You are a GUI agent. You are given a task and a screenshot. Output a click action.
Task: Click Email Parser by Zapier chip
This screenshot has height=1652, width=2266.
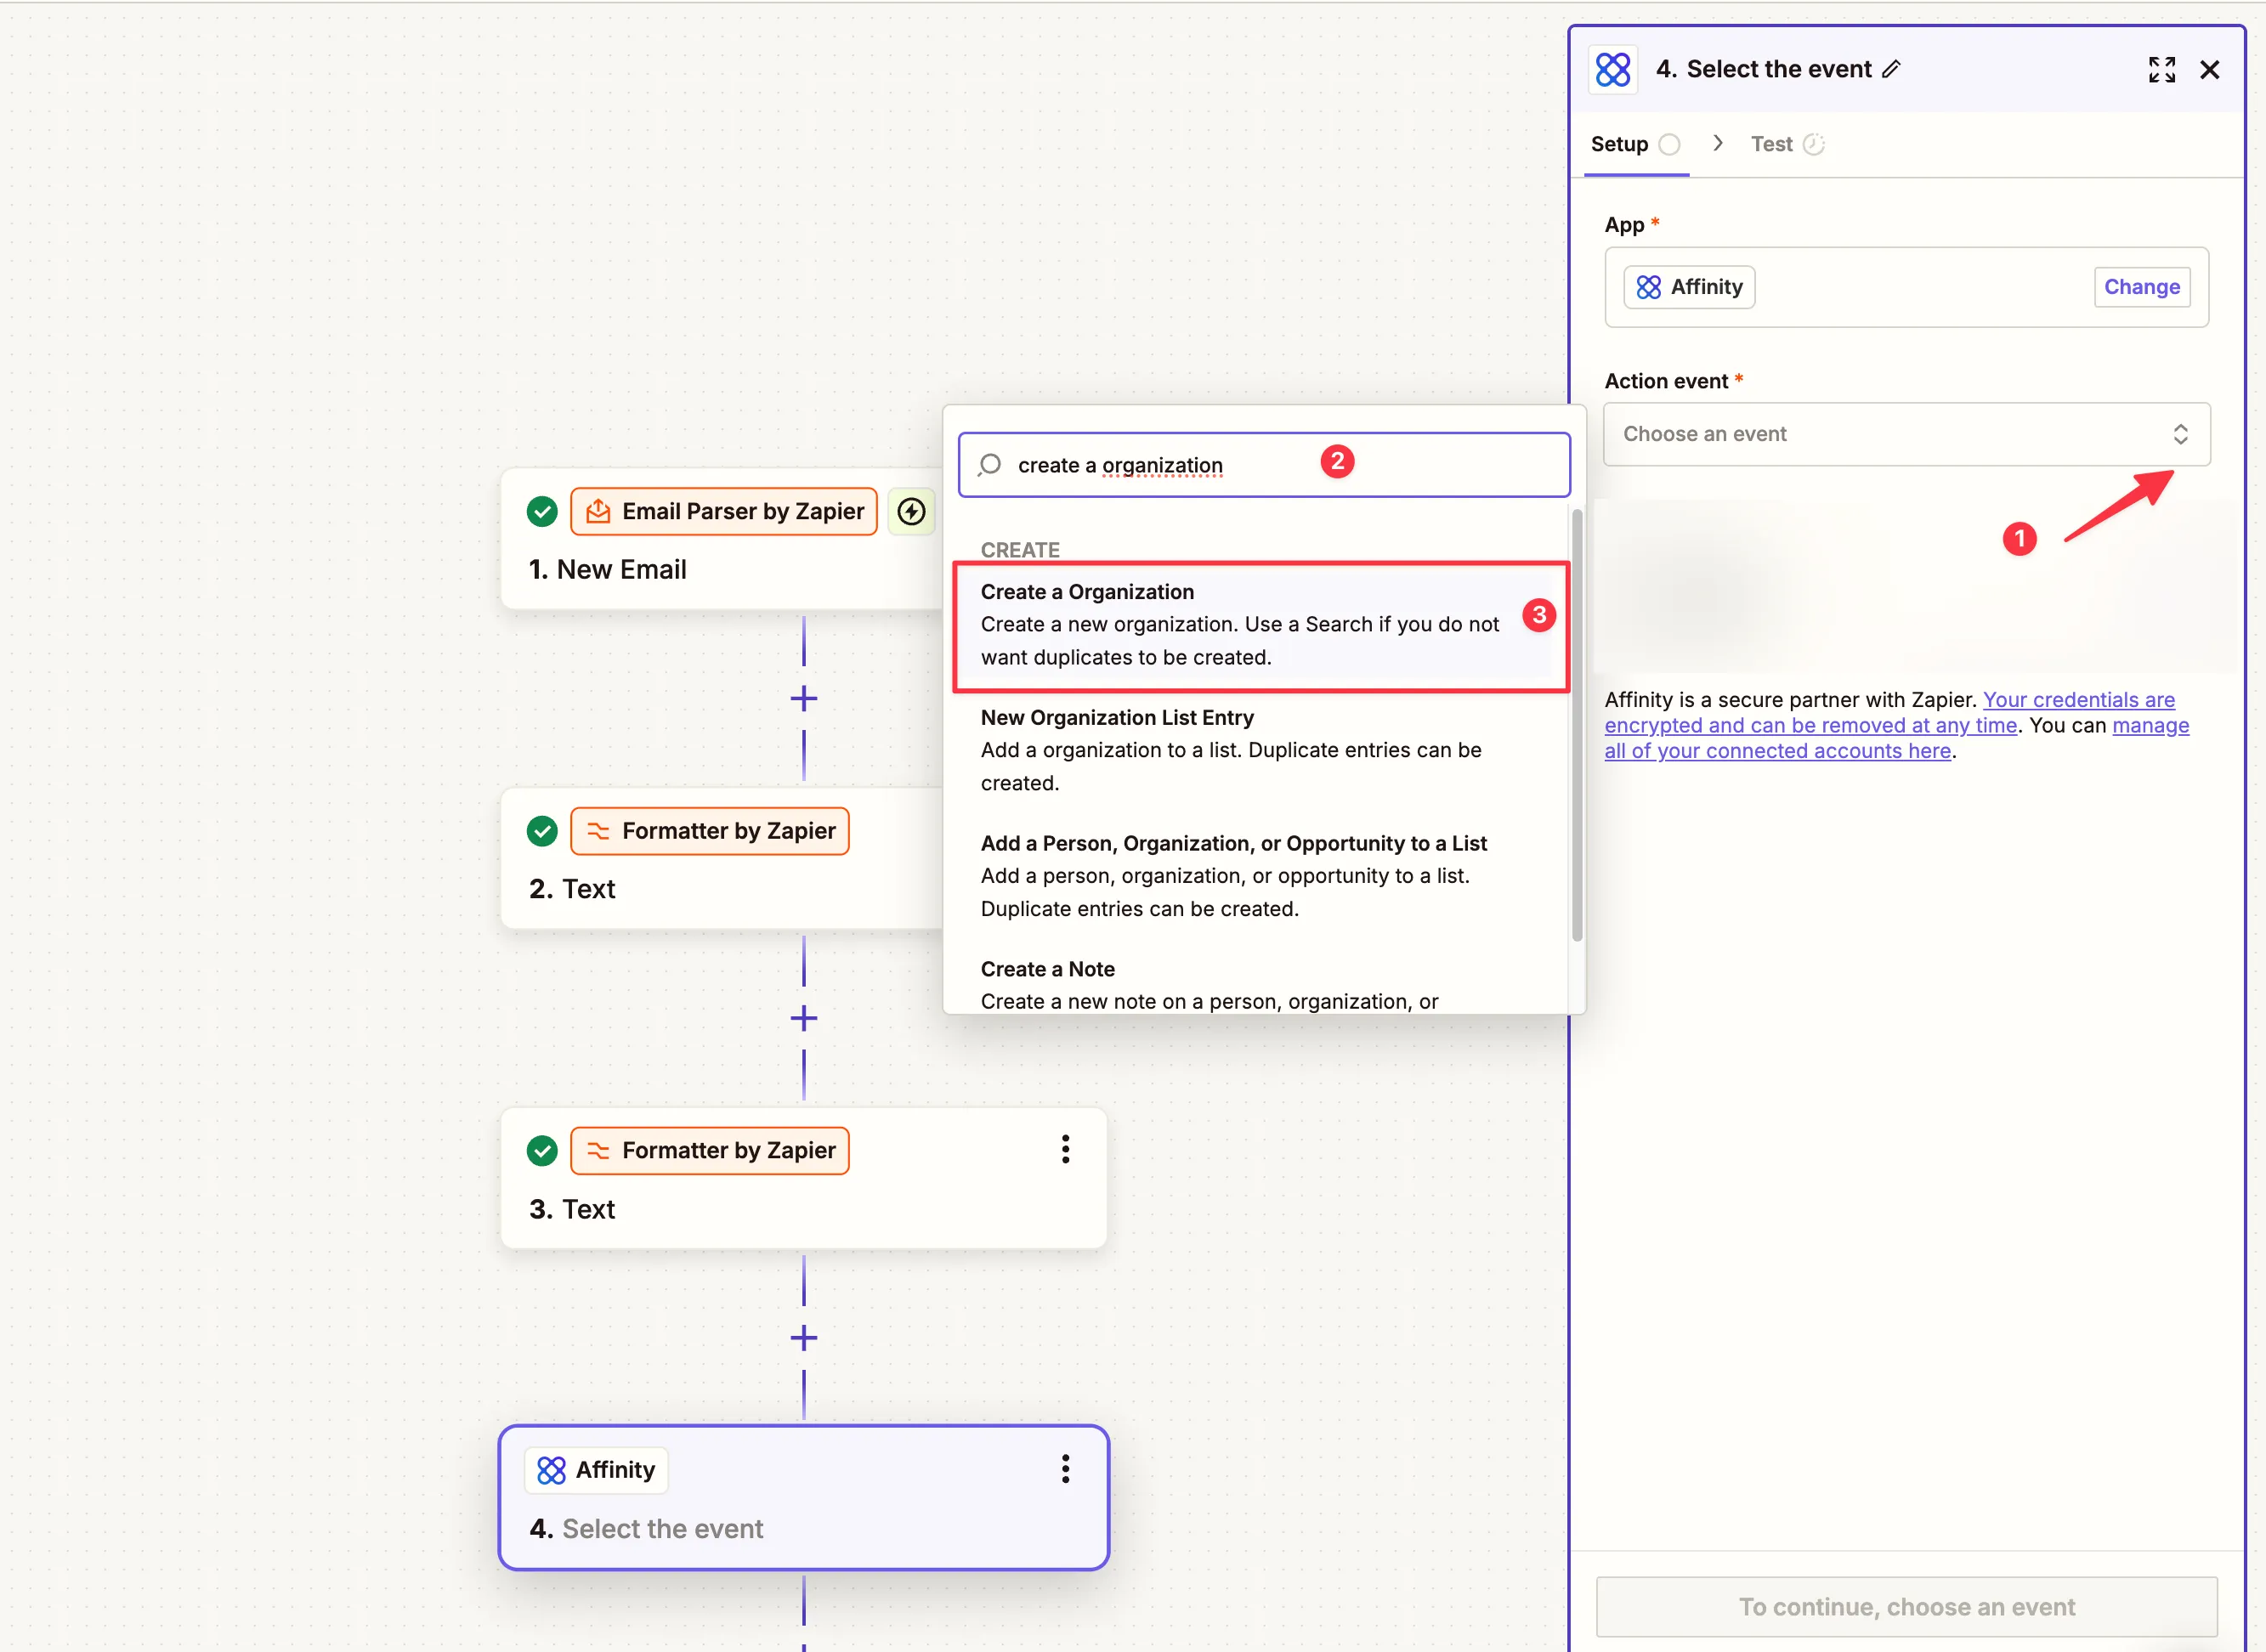[723, 512]
